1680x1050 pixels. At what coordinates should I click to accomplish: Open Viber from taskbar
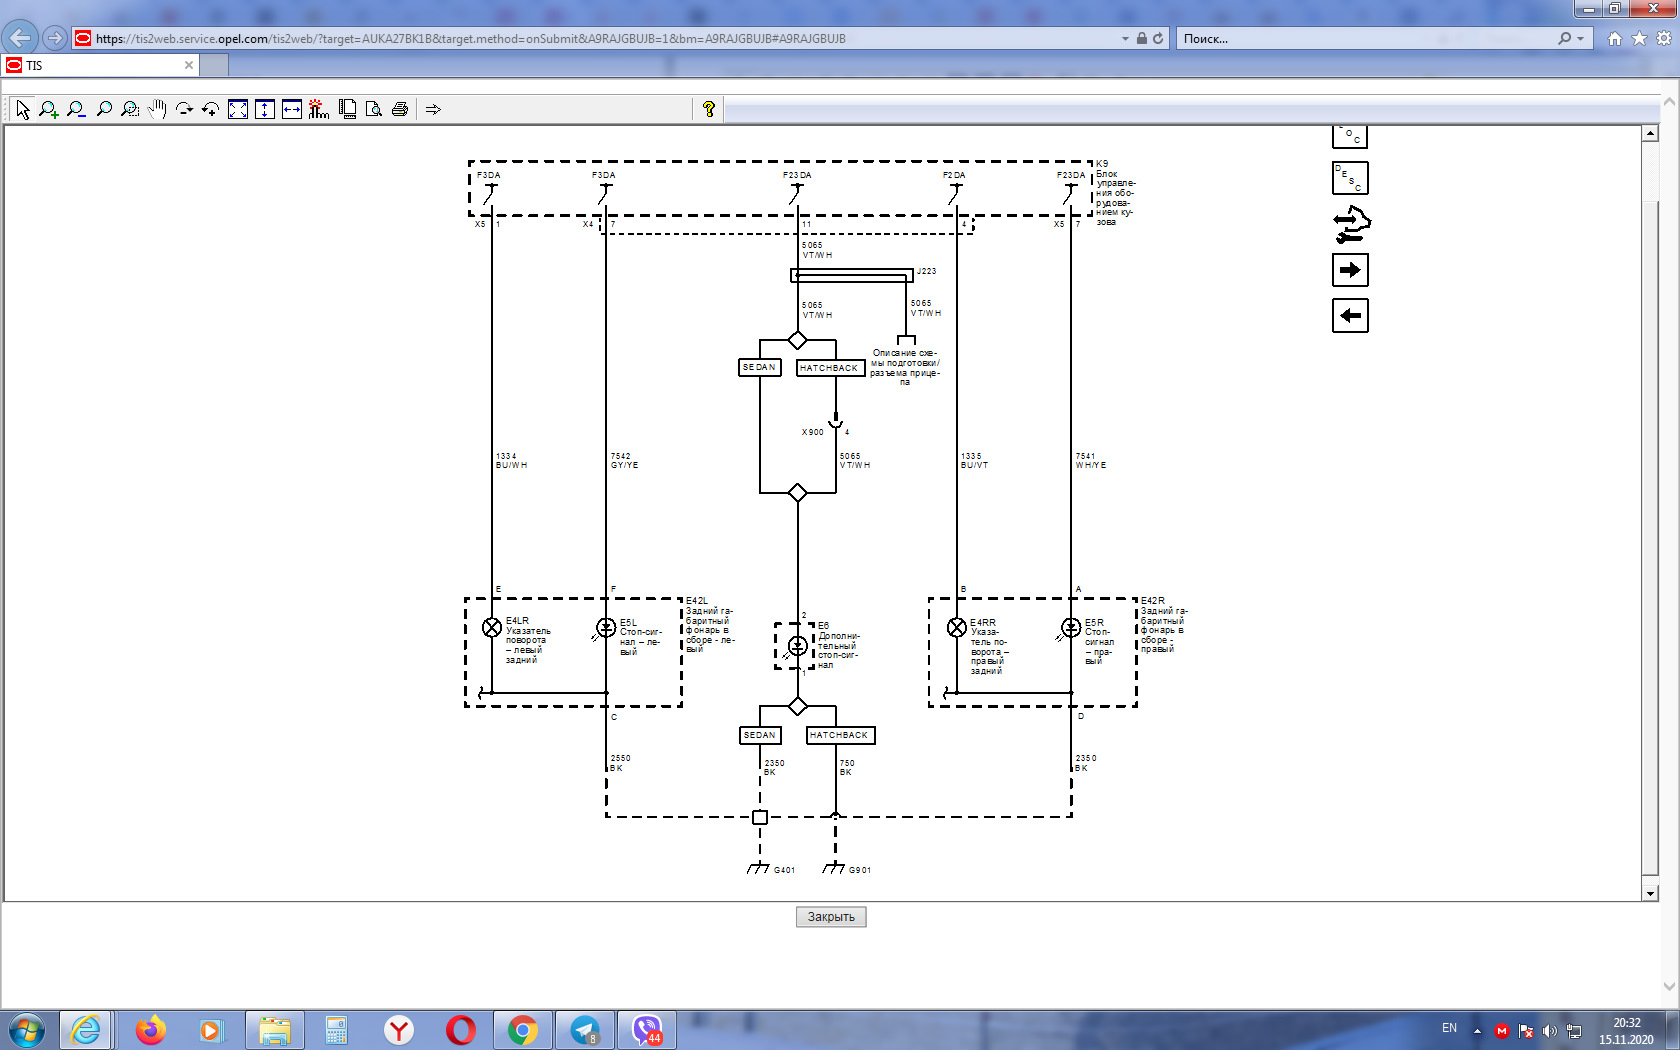(x=648, y=1029)
